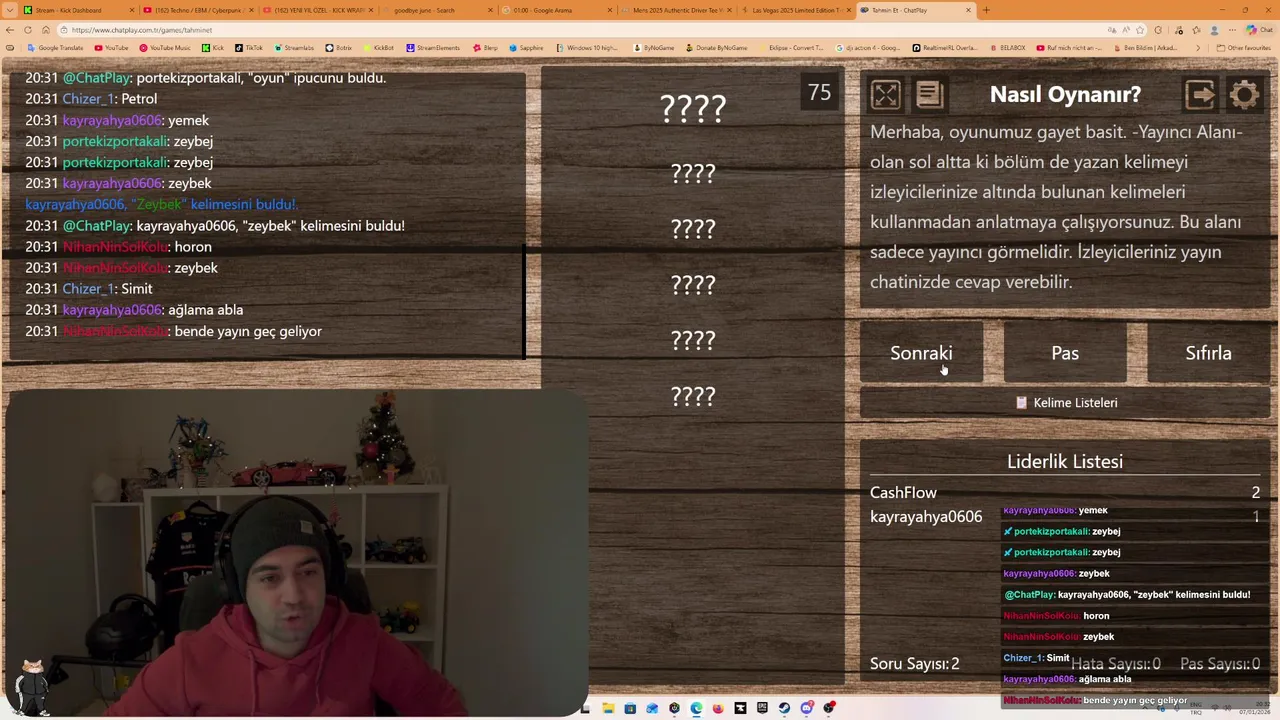This screenshot has height=720, width=1280.
Task: Open Donate ByNoGame bookmark
Action: coord(716,48)
